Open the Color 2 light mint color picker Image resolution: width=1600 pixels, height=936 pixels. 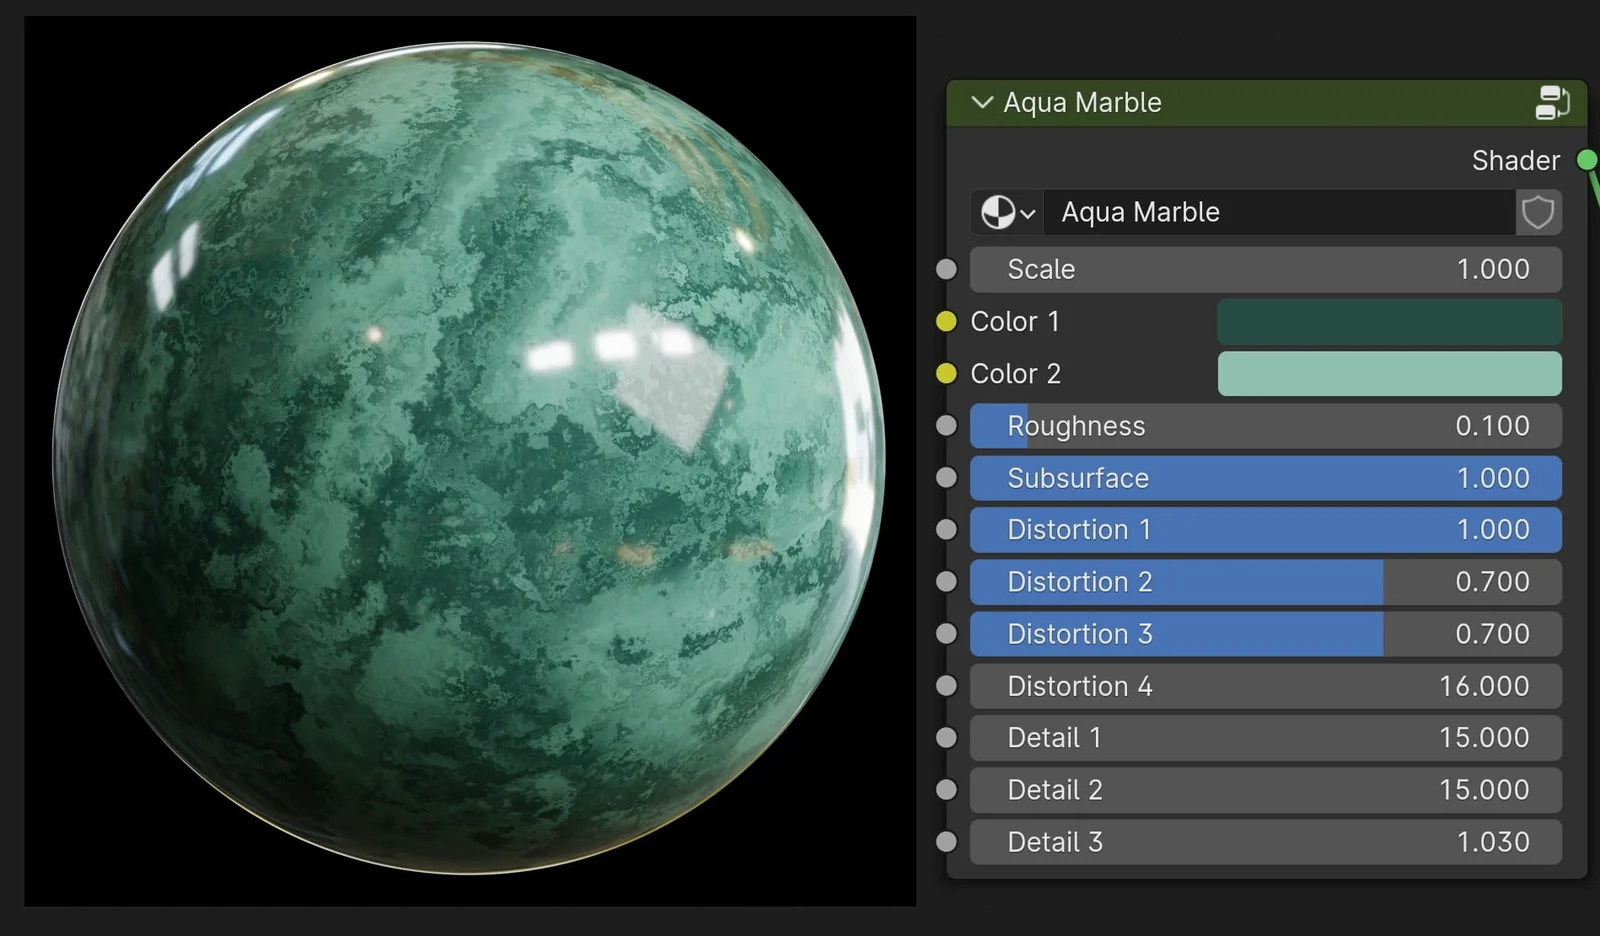click(1388, 373)
